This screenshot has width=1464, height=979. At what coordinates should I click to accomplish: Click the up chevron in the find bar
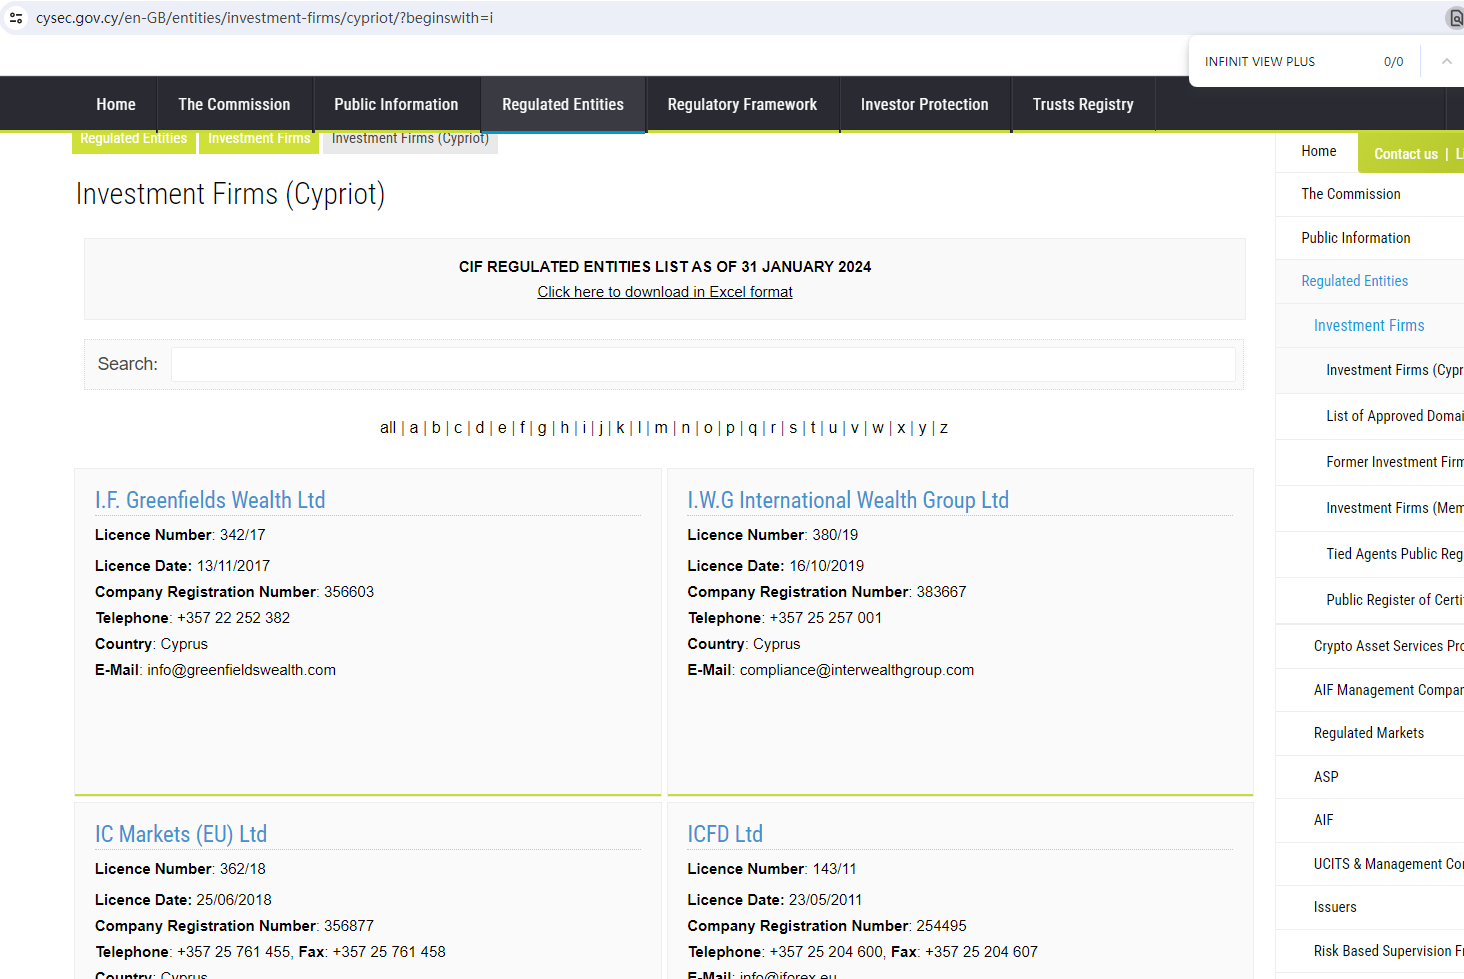pyautogui.click(x=1446, y=61)
